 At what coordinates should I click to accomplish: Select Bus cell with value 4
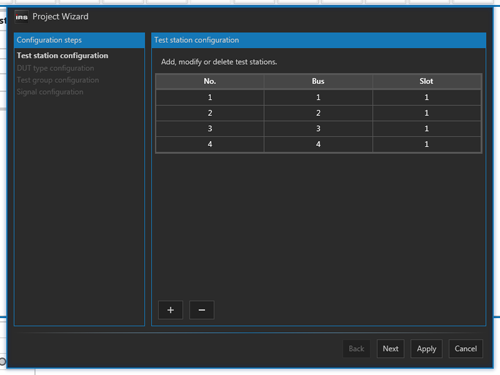coord(318,144)
